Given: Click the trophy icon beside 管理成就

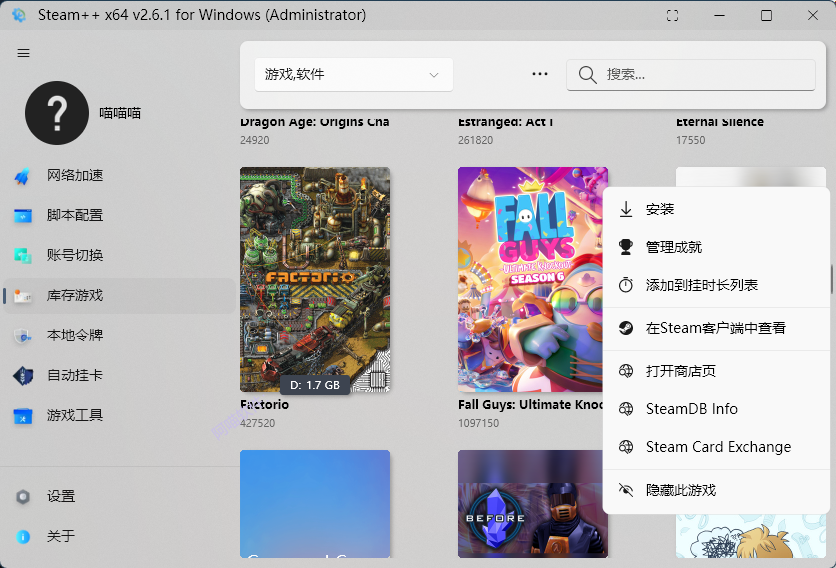Looking at the screenshot, I should pyautogui.click(x=626, y=247).
